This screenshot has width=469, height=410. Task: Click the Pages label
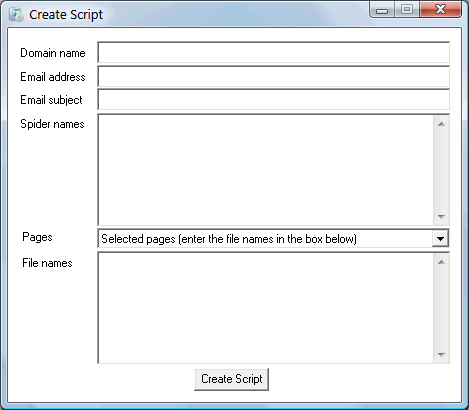pyautogui.click(x=37, y=237)
